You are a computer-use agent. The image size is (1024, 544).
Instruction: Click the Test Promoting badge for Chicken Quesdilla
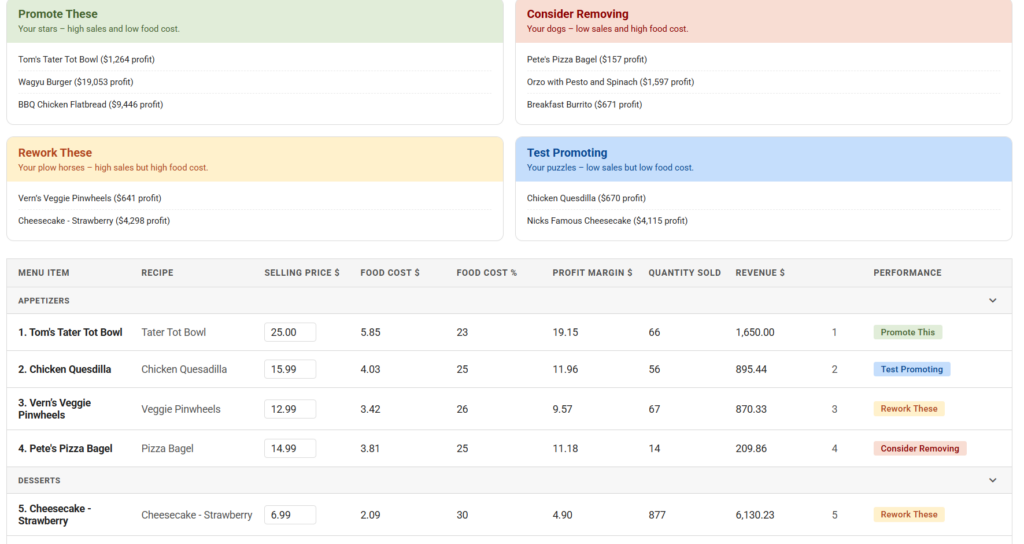click(912, 369)
